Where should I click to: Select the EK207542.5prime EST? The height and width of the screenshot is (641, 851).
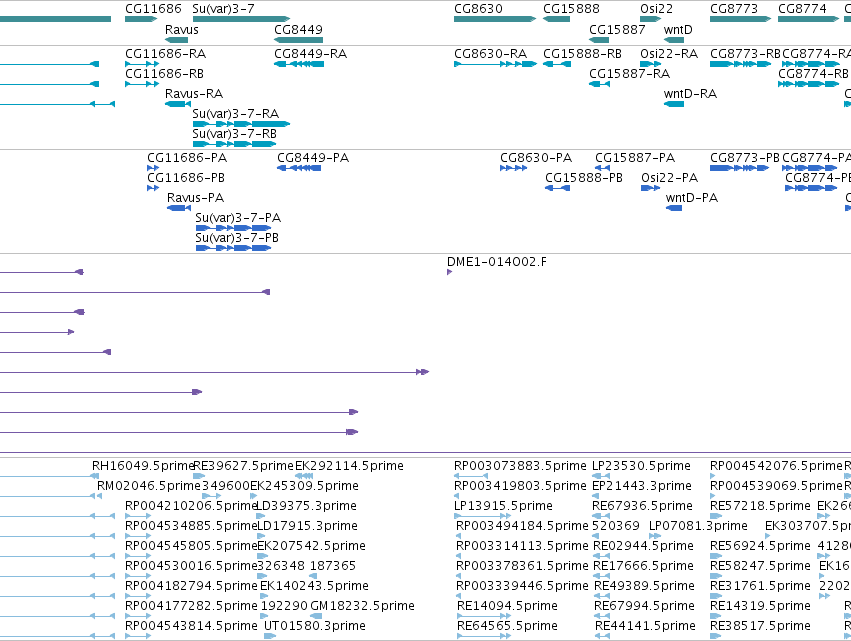click(263, 556)
